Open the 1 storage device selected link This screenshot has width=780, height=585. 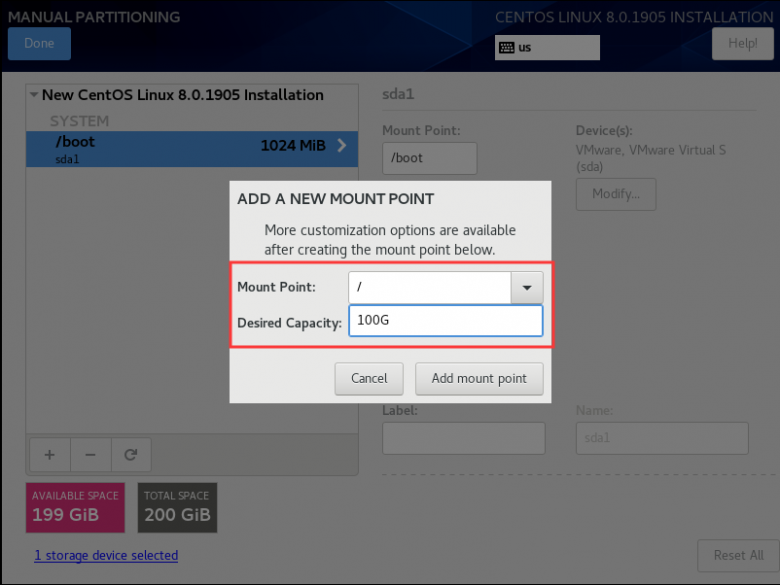point(106,555)
